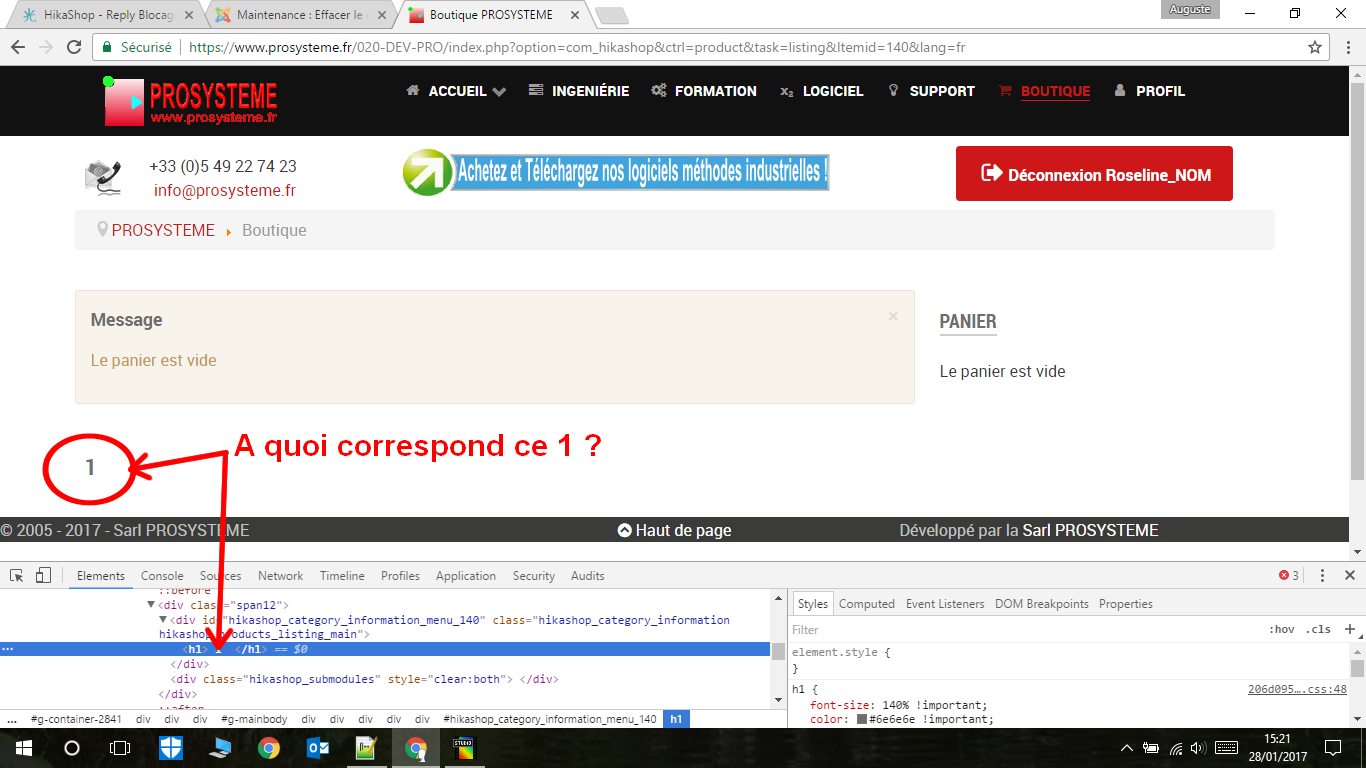Open the Timeline tab
Image resolution: width=1366 pixels, height=768 pixels.
click(x=342, y=575)
